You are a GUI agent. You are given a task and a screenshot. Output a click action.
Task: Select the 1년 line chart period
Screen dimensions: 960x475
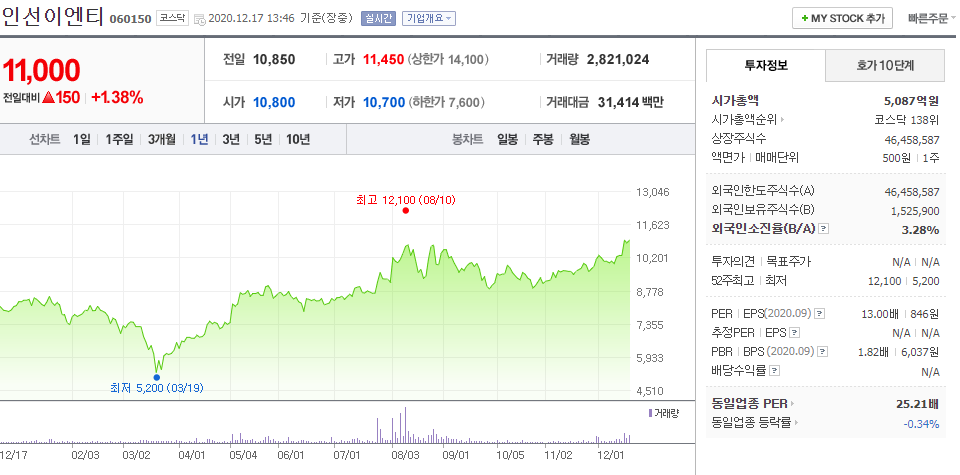coord(200,140)
